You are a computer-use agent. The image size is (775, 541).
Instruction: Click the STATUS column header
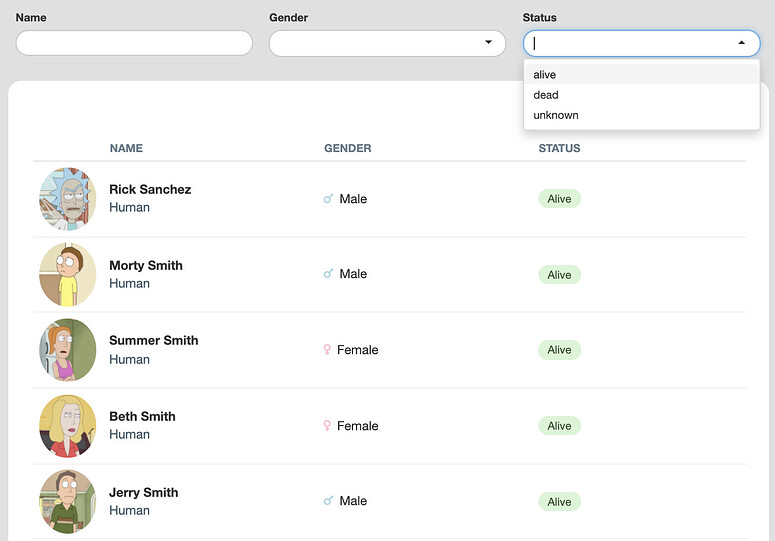(x=559, y=148)
